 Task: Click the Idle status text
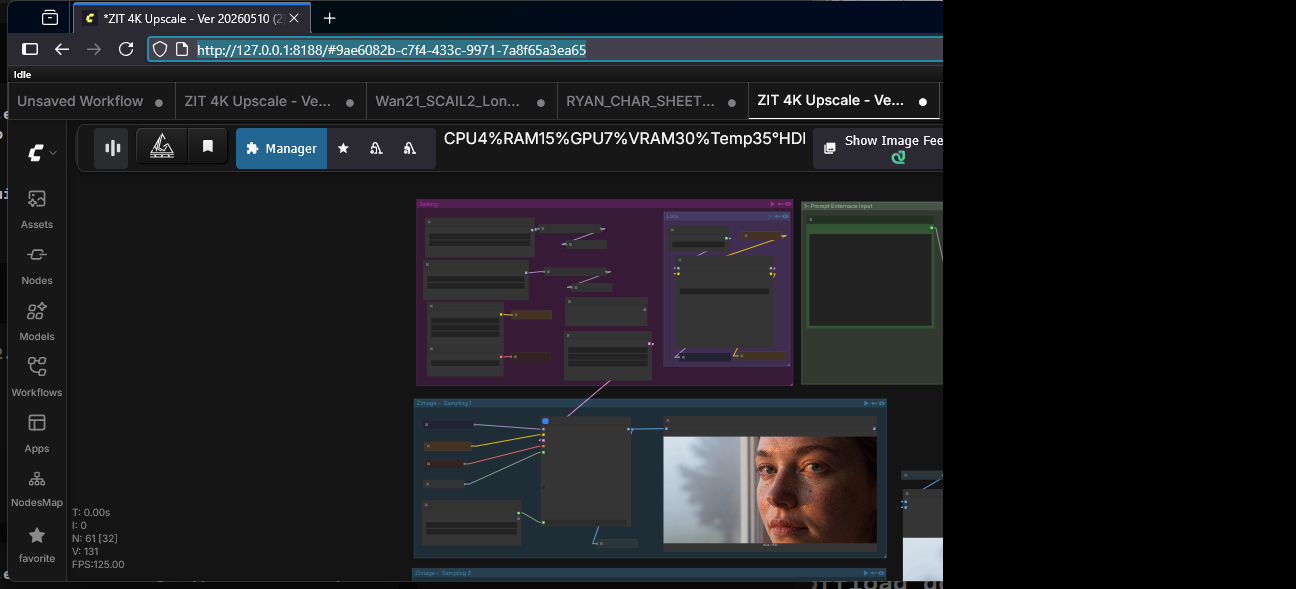pyautogui.click(x=22, y=74)
